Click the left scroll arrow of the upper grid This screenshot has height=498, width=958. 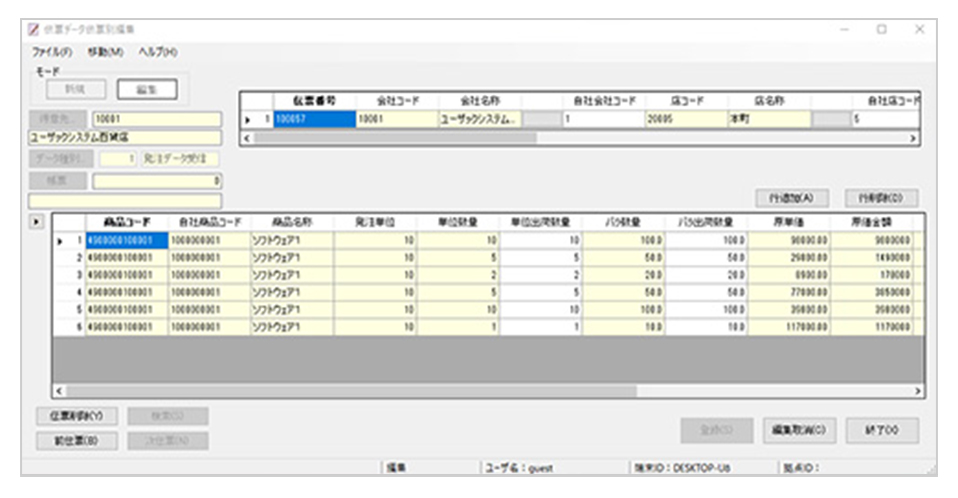tap(247, 137)
